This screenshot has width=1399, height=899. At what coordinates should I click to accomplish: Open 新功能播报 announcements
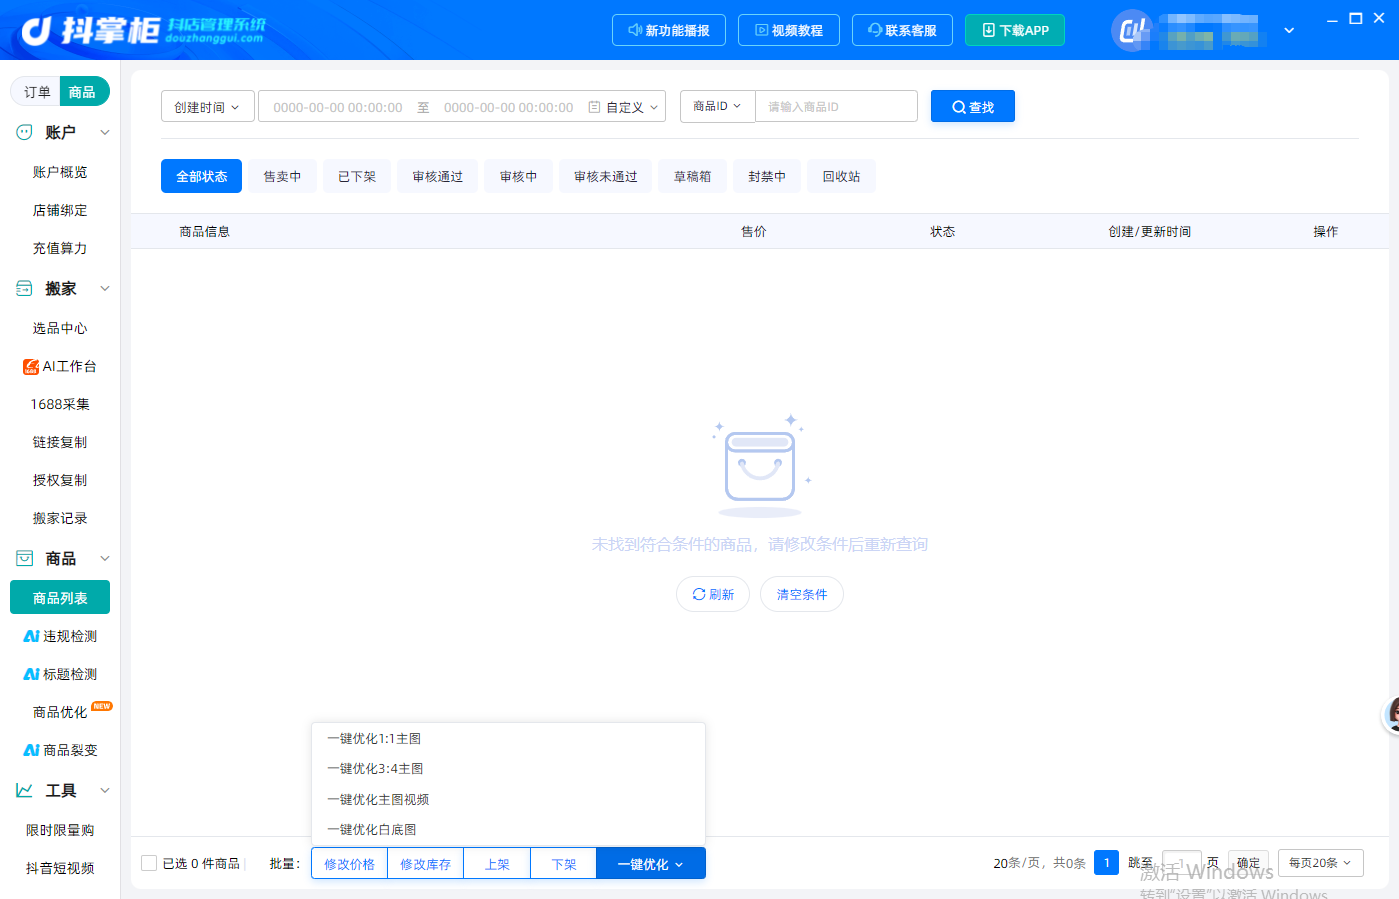point(669,30)
